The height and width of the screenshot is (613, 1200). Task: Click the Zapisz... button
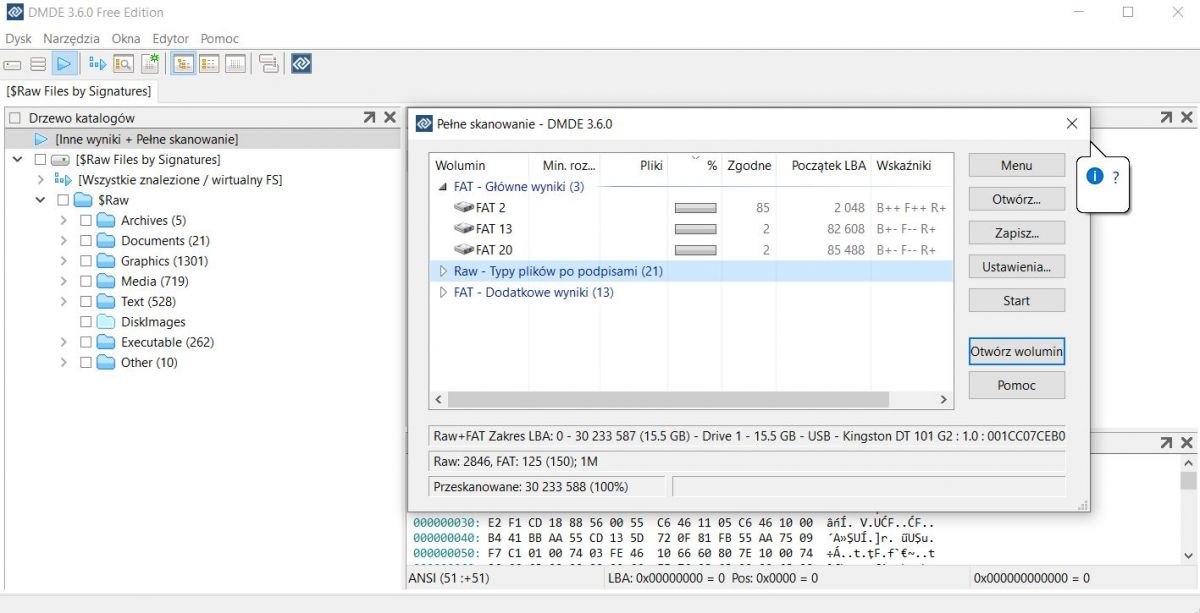click(1016, 233)
